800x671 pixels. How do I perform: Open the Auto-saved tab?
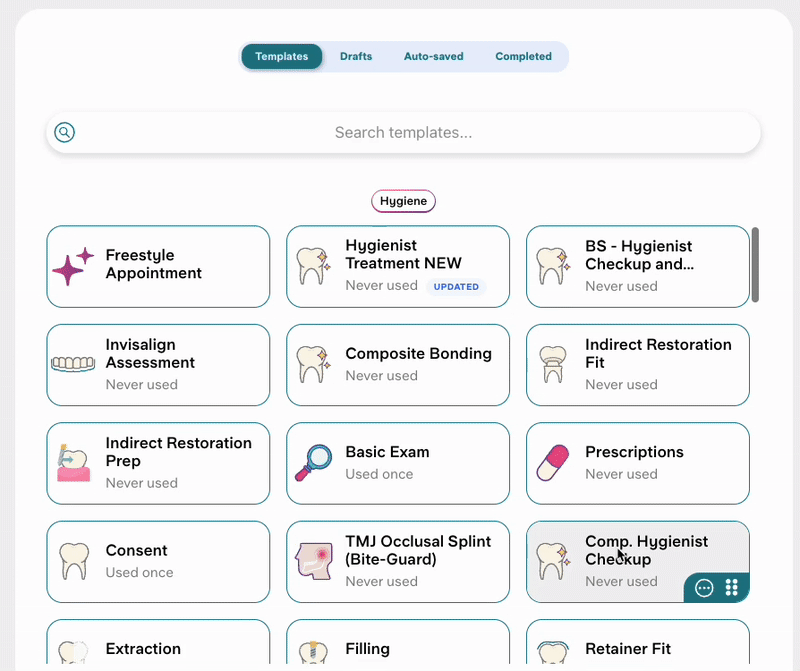point(433,57)
